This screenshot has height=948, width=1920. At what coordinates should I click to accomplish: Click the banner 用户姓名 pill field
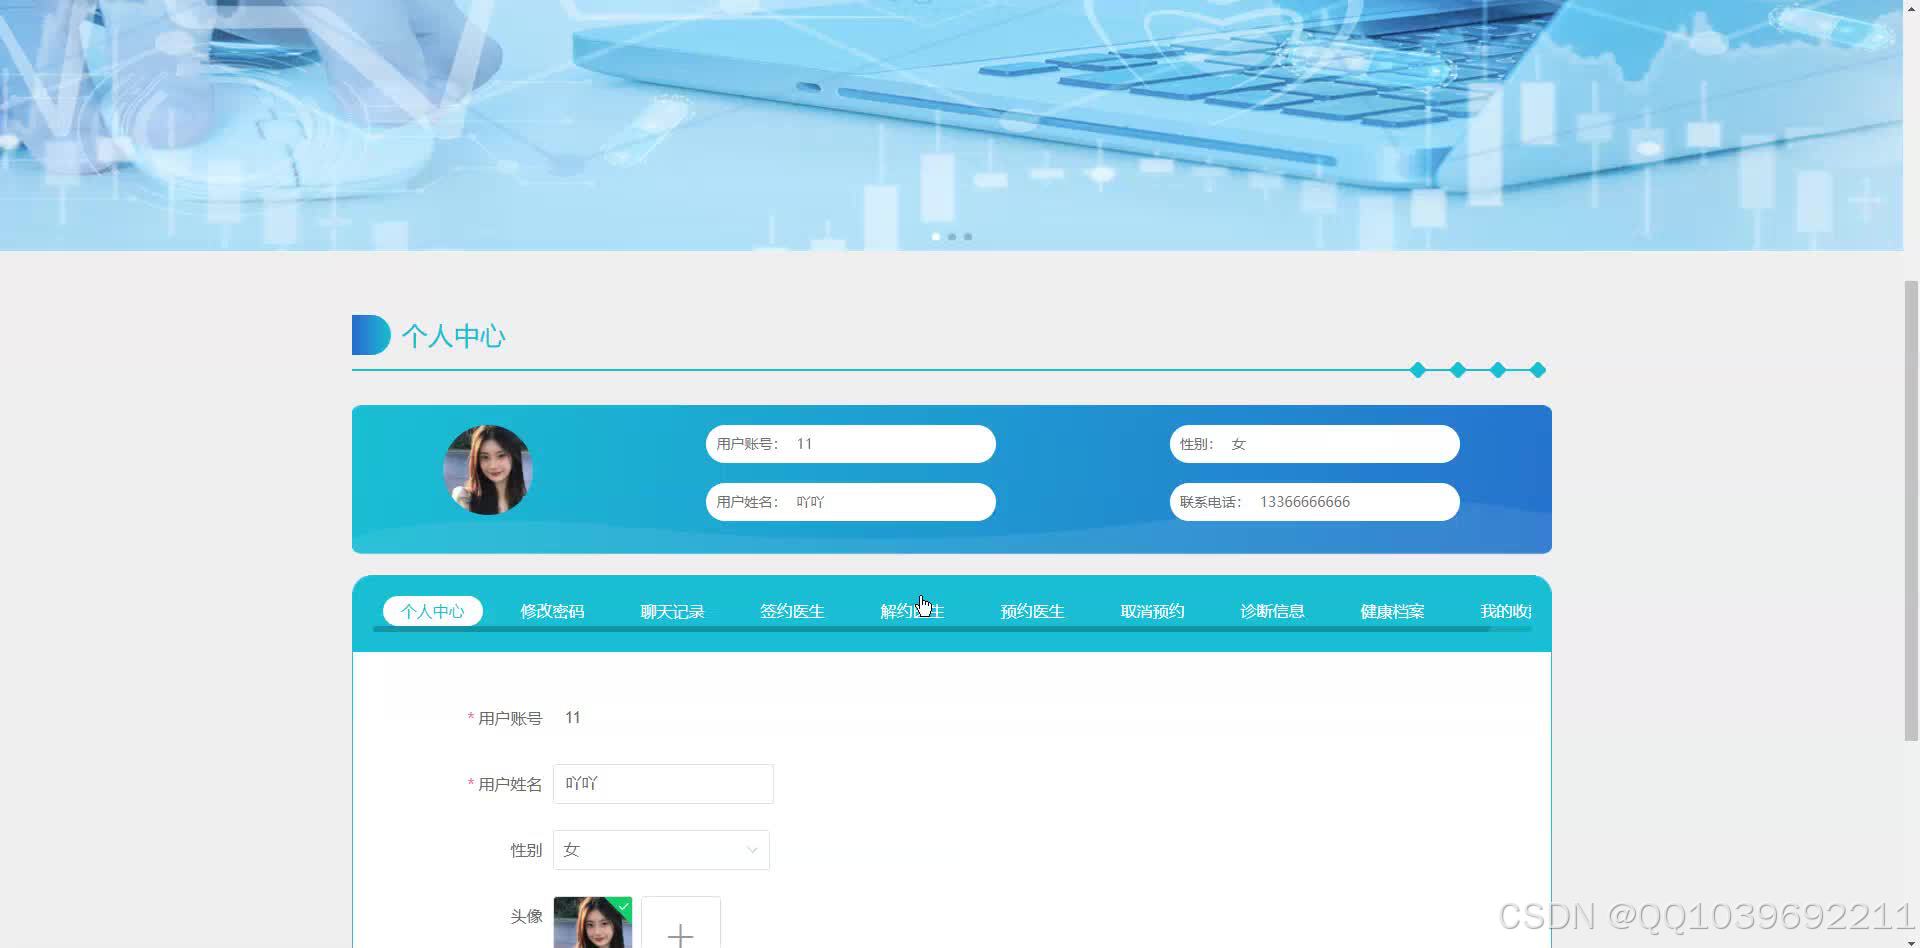coord(851,502)
